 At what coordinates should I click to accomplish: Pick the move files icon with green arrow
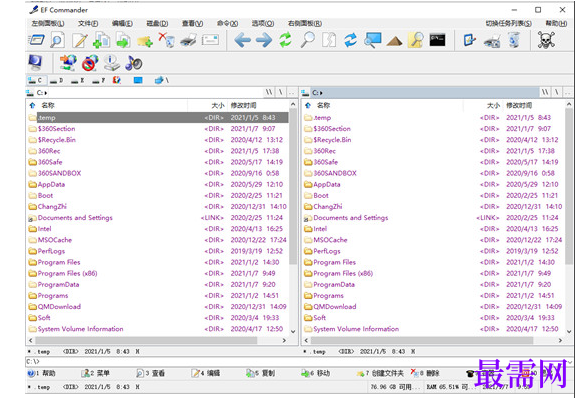click(x=123, y=40)
